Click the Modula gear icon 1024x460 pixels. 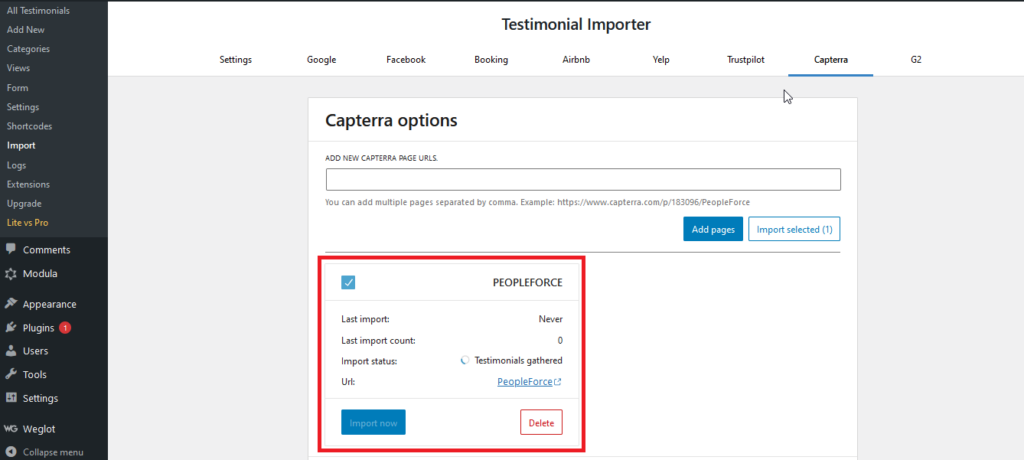pos(10,274)
